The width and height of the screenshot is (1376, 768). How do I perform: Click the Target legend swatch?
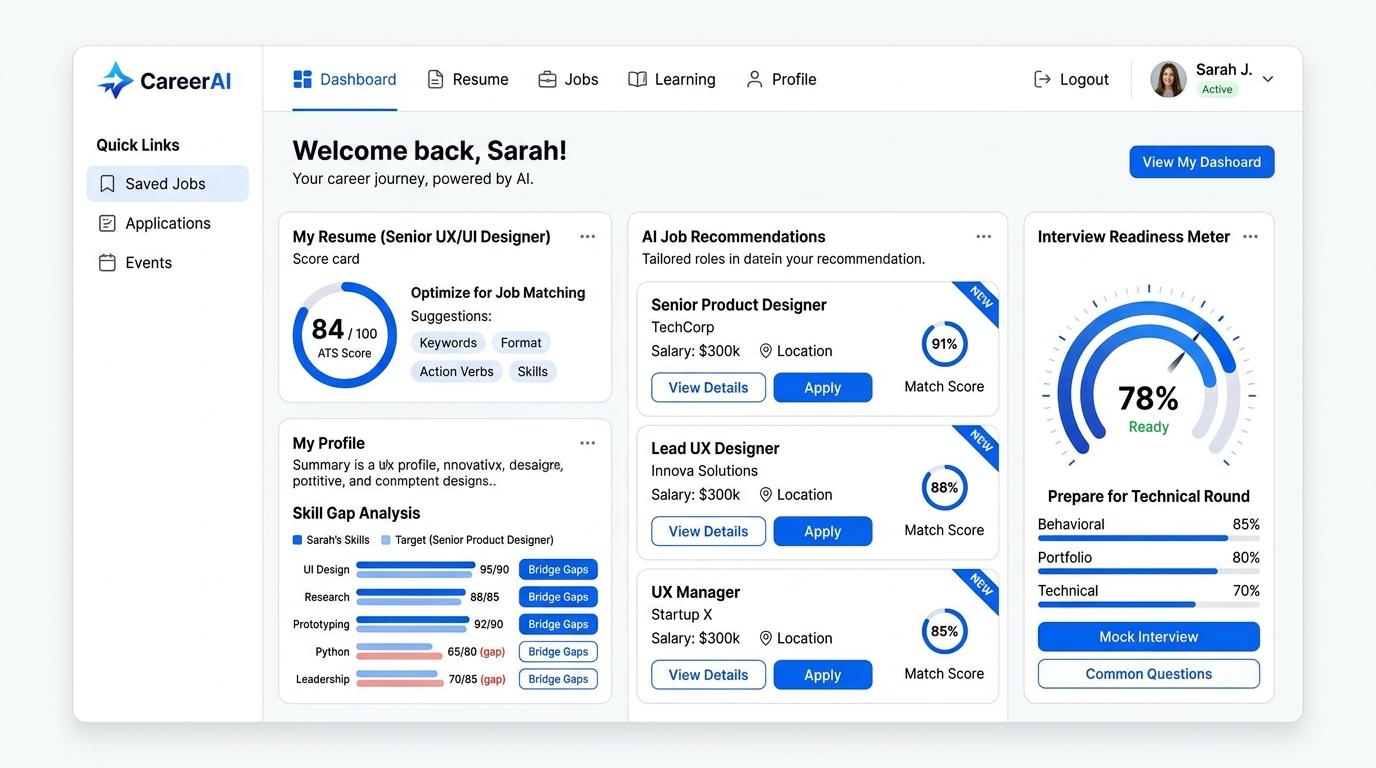386,540
